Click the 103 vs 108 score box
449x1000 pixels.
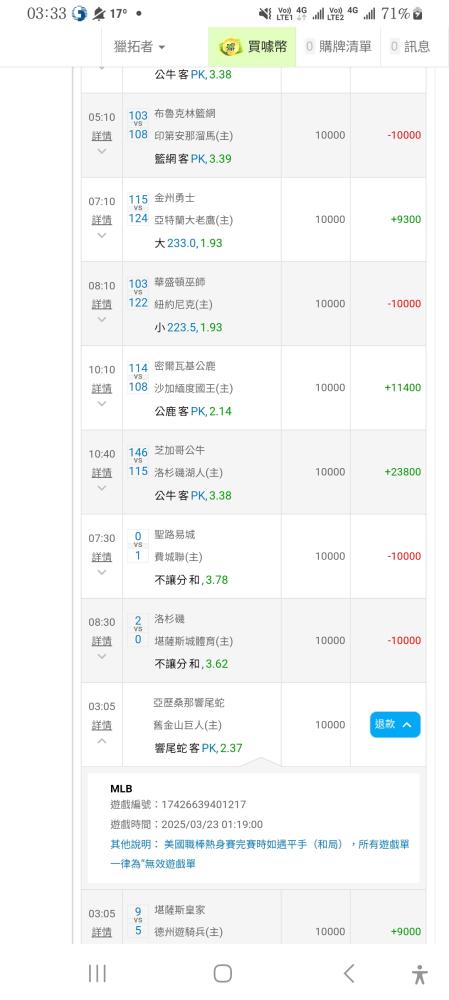(x=138, y=125)
